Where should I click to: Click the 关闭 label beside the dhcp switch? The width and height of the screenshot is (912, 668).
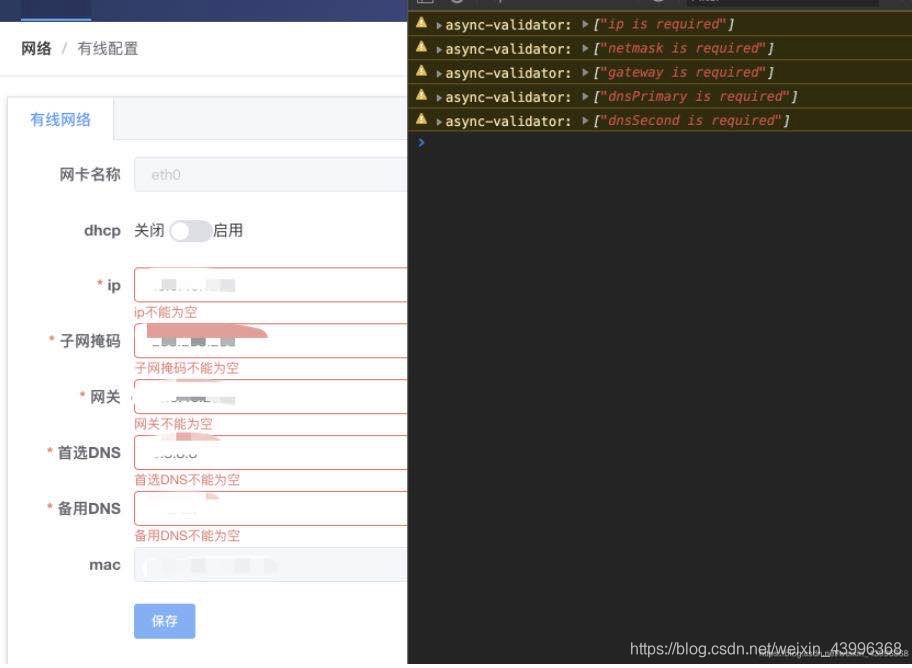pos(149,230)
